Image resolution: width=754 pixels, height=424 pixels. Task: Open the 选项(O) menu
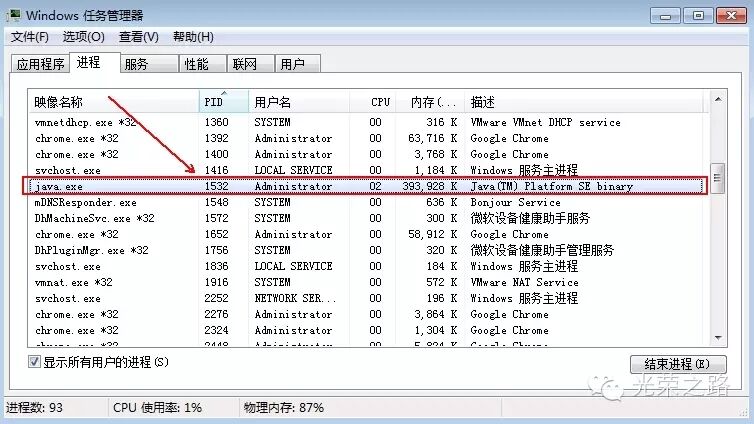point(84,37)
